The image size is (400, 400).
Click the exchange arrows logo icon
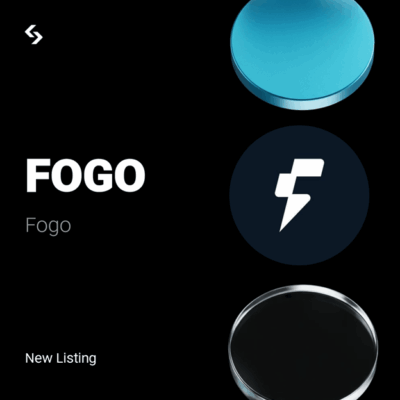[34, 34]
